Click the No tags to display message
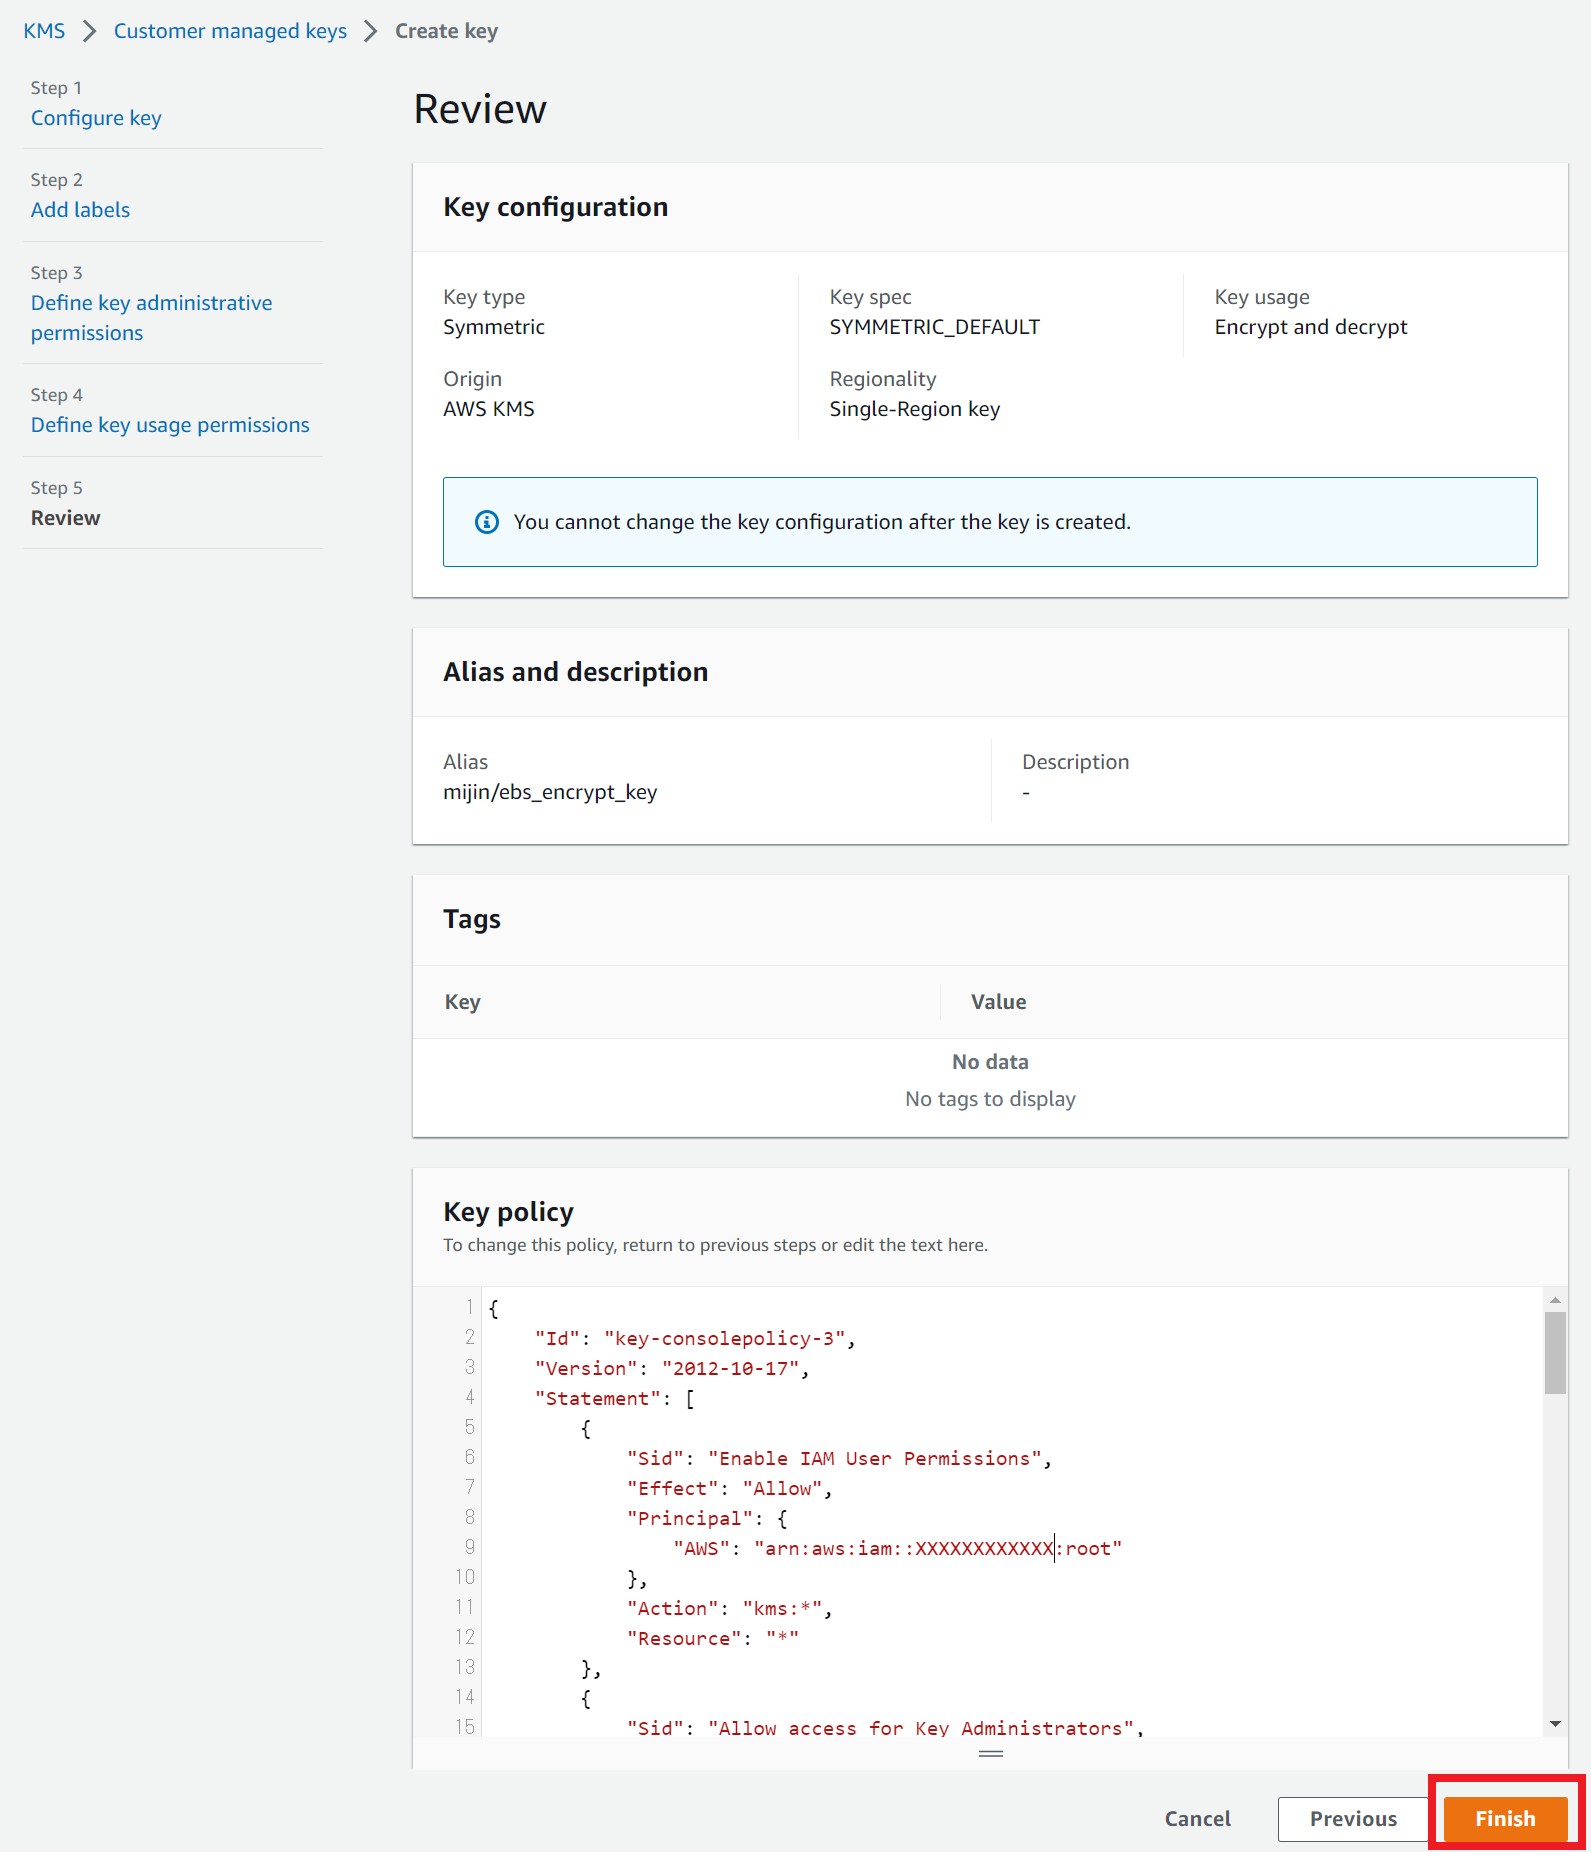The height and width of the screenshot is (1852, 1591). tap(990, 1099)
